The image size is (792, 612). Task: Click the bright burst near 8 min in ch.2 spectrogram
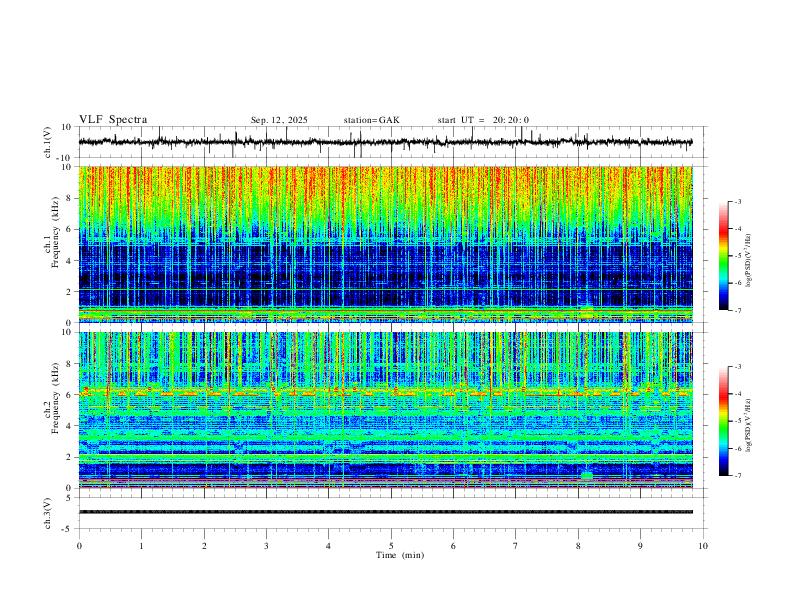pyautogui.click(x=586, y=475)
